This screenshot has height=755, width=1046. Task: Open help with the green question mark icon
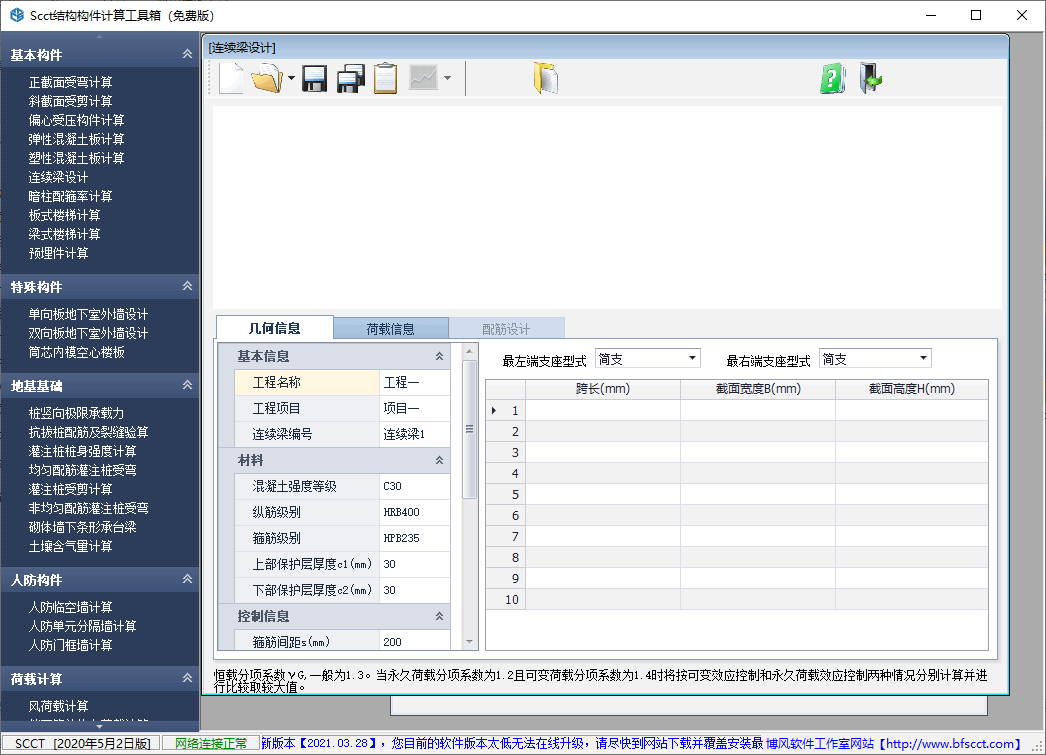(x=833, y=79)
